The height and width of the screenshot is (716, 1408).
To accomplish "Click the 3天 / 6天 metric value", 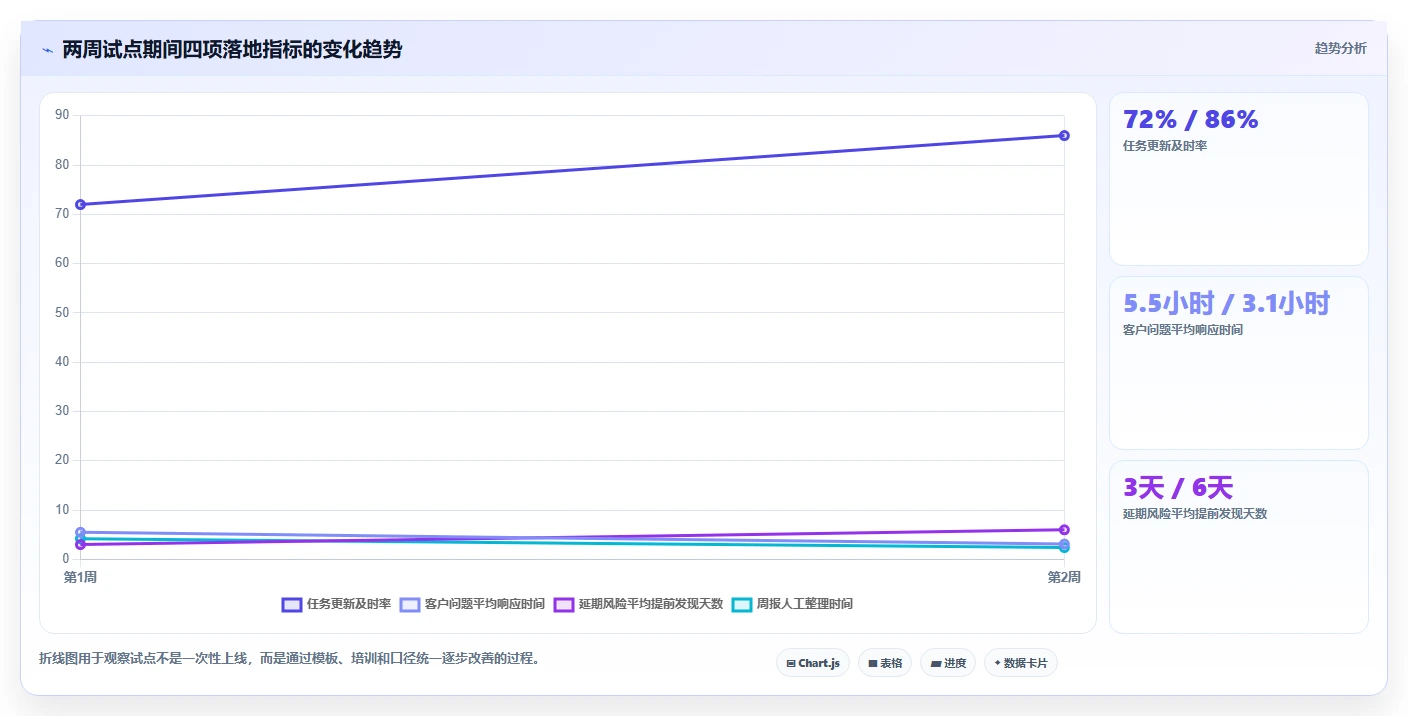I will pos(1178,488).
